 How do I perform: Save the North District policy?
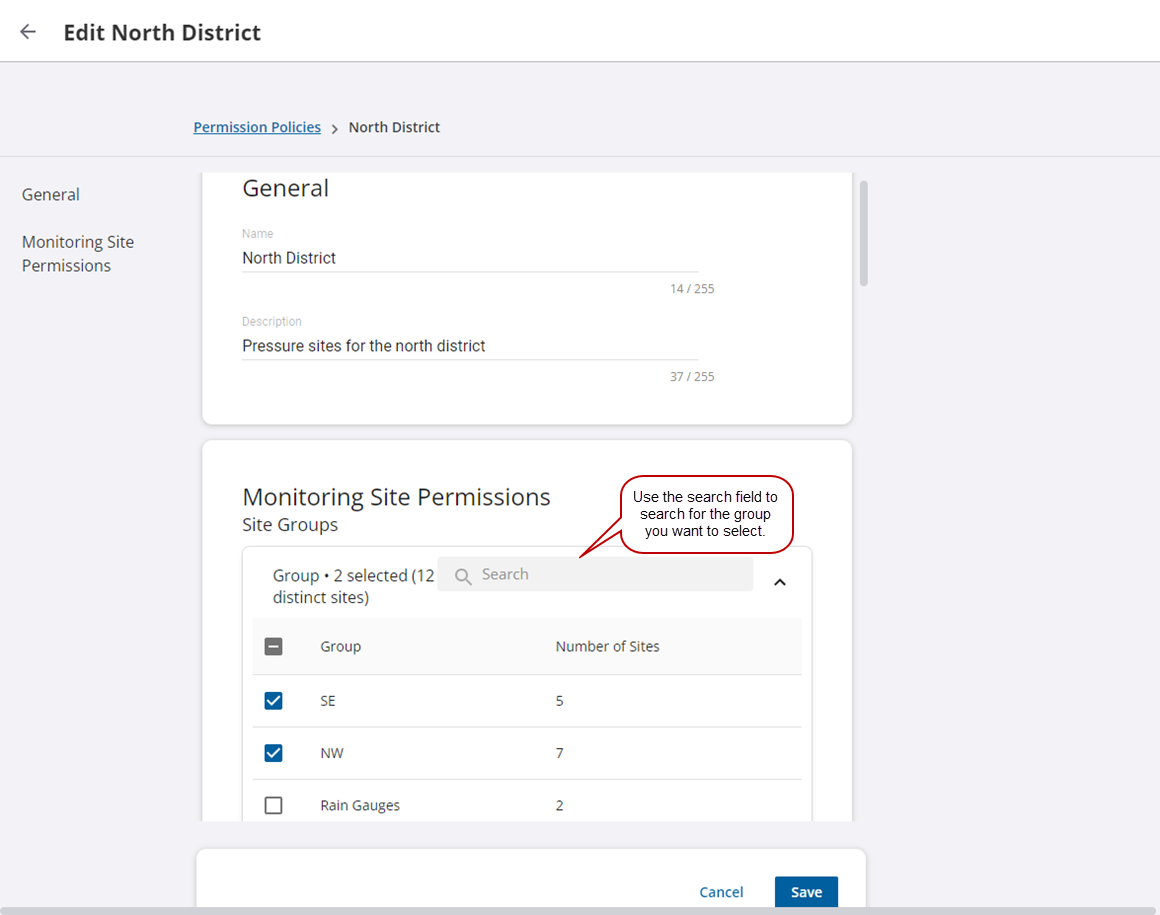tap(806, 892)
